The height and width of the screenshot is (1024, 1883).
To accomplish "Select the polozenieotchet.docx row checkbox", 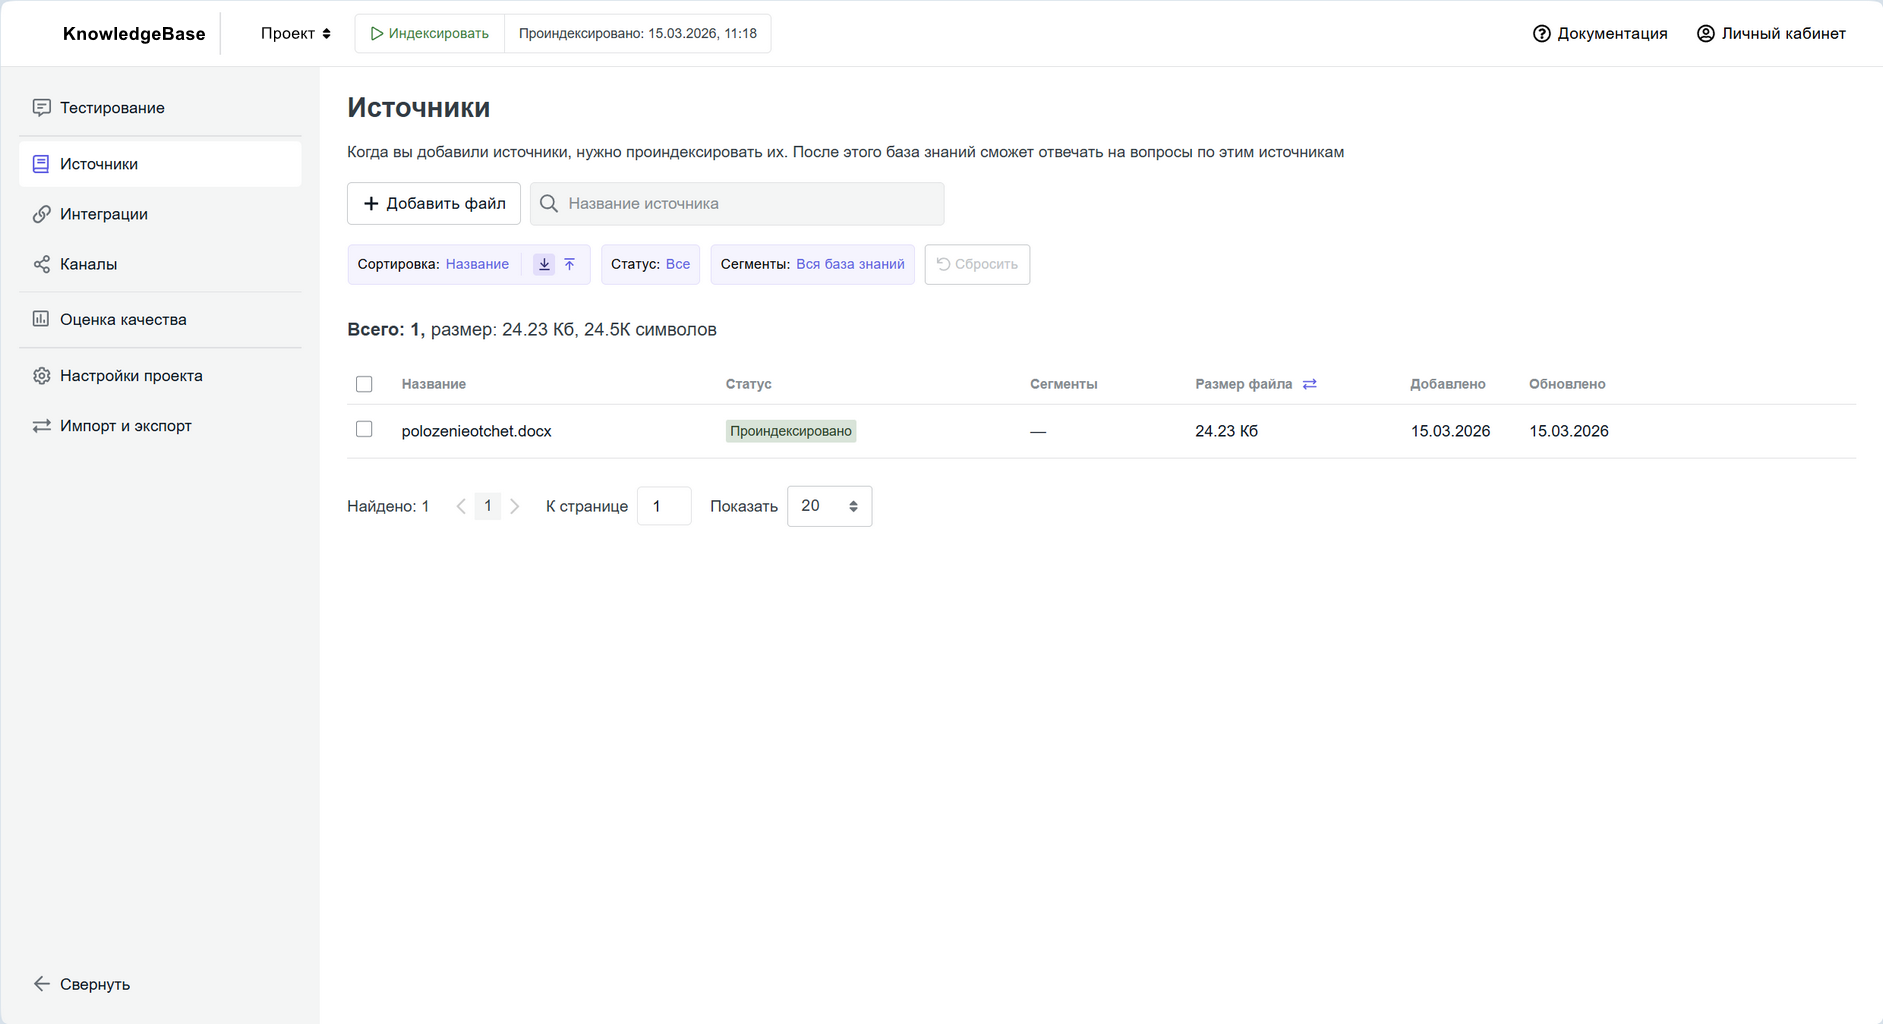I will (x=364, y=429).
